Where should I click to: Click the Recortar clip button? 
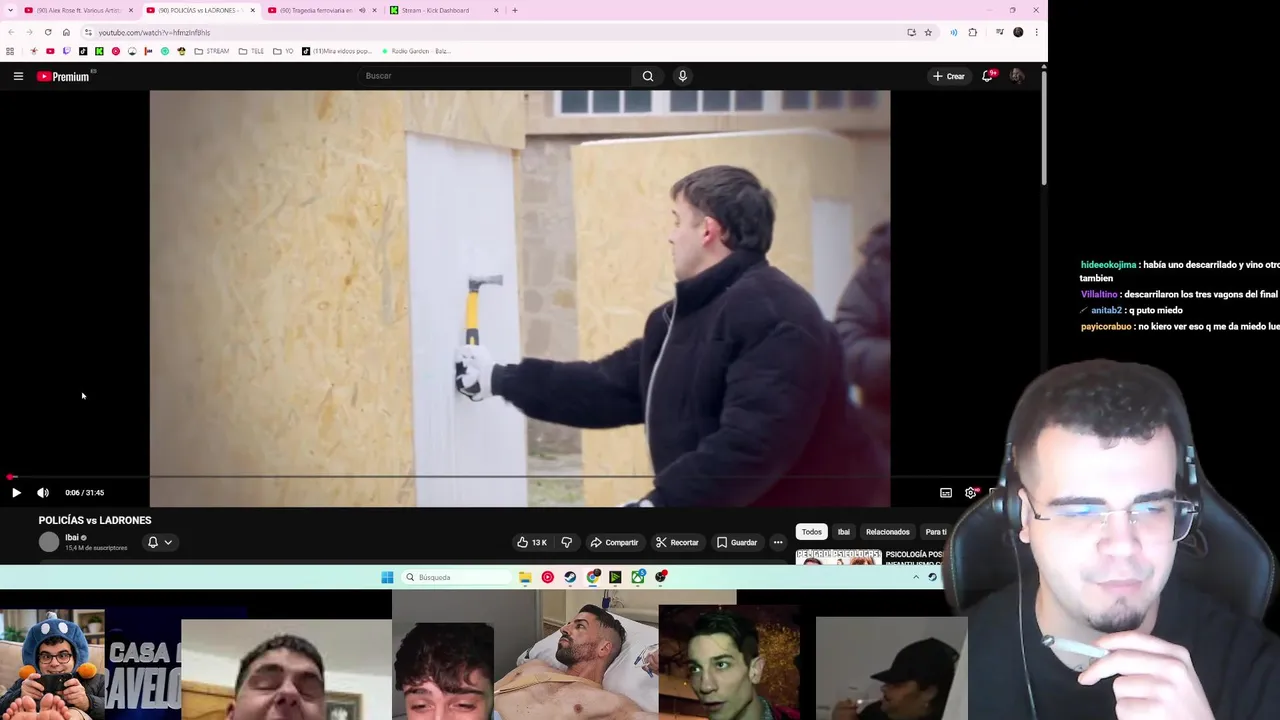click(x=677, y=542)
